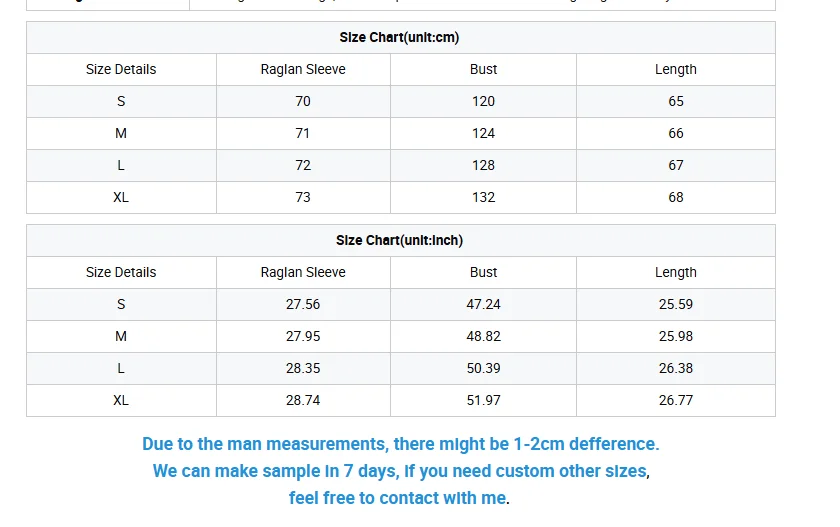Click Size Details header in inch table
Screen dimensions: 840x527
click(x=121, y=273)
